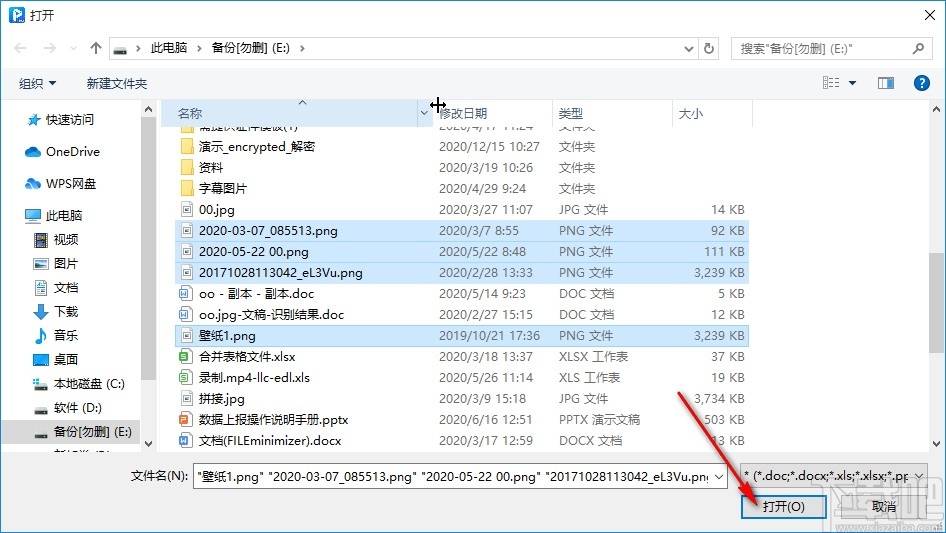Image resolution: width=946 pixels, height=533 pixels.
Task: Sort files by 名称 column
Action: coord(189,113)
